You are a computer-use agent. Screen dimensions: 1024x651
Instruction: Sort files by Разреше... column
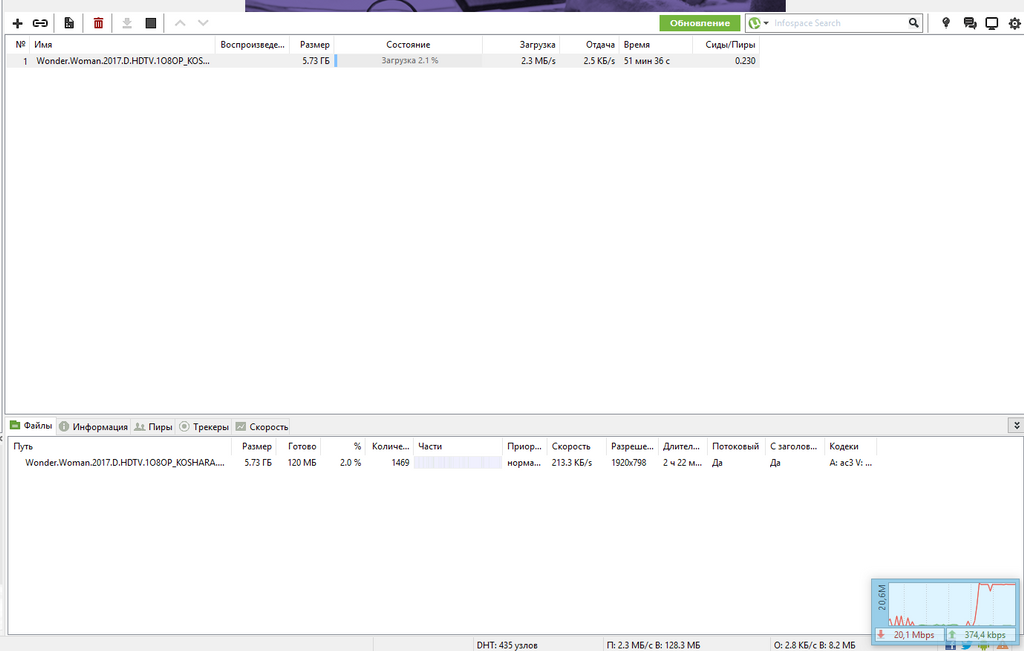click(632, 447)
